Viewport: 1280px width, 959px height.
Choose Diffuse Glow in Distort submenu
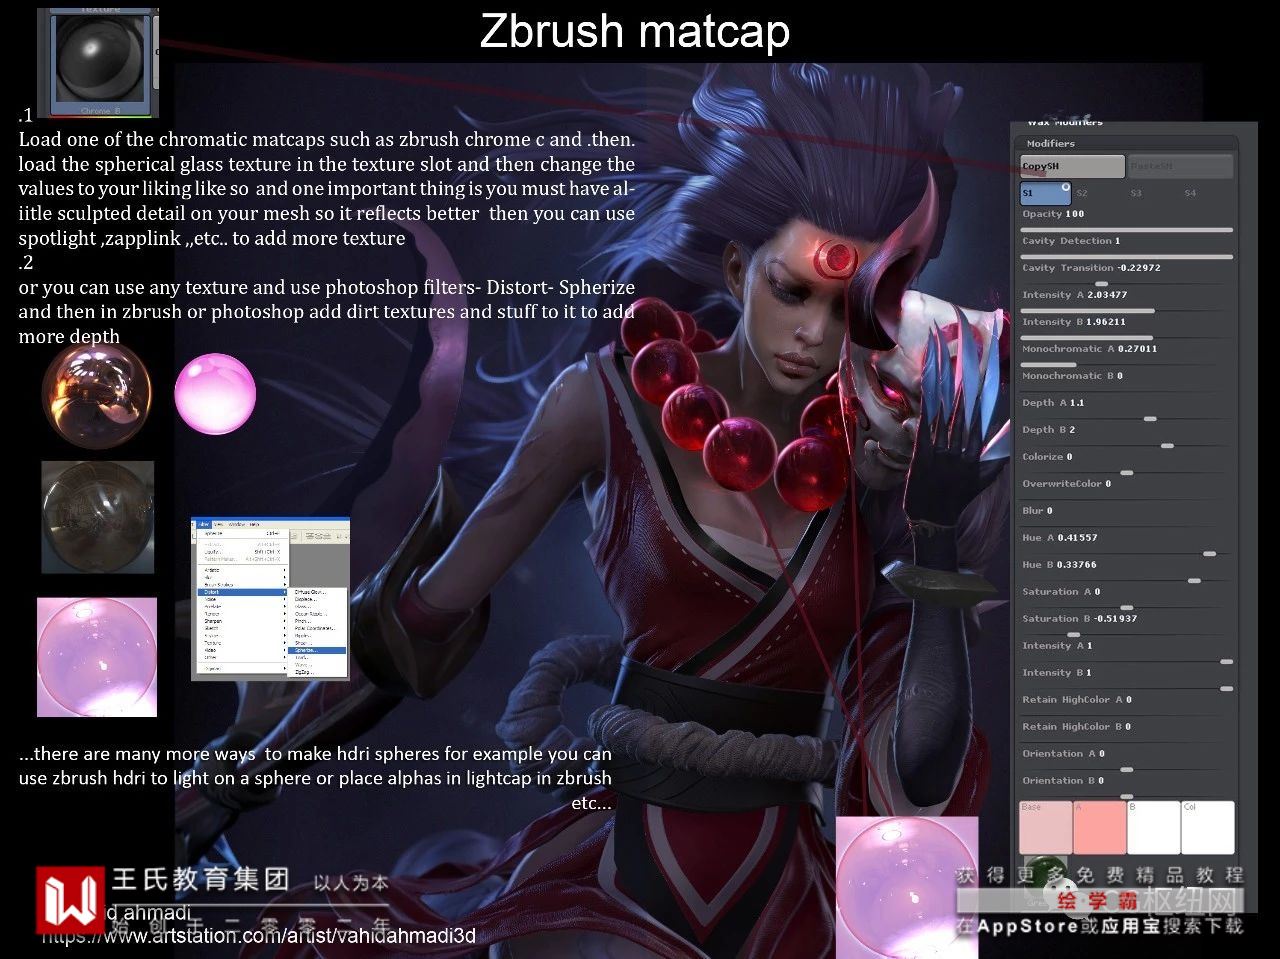pyautogui.click(x=318, y=592)
